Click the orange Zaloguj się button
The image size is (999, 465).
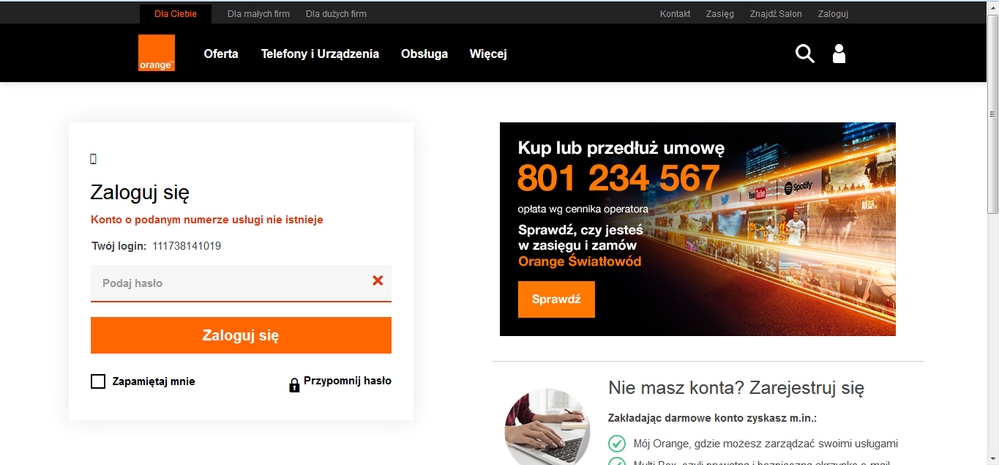click(x=241, y=336)
